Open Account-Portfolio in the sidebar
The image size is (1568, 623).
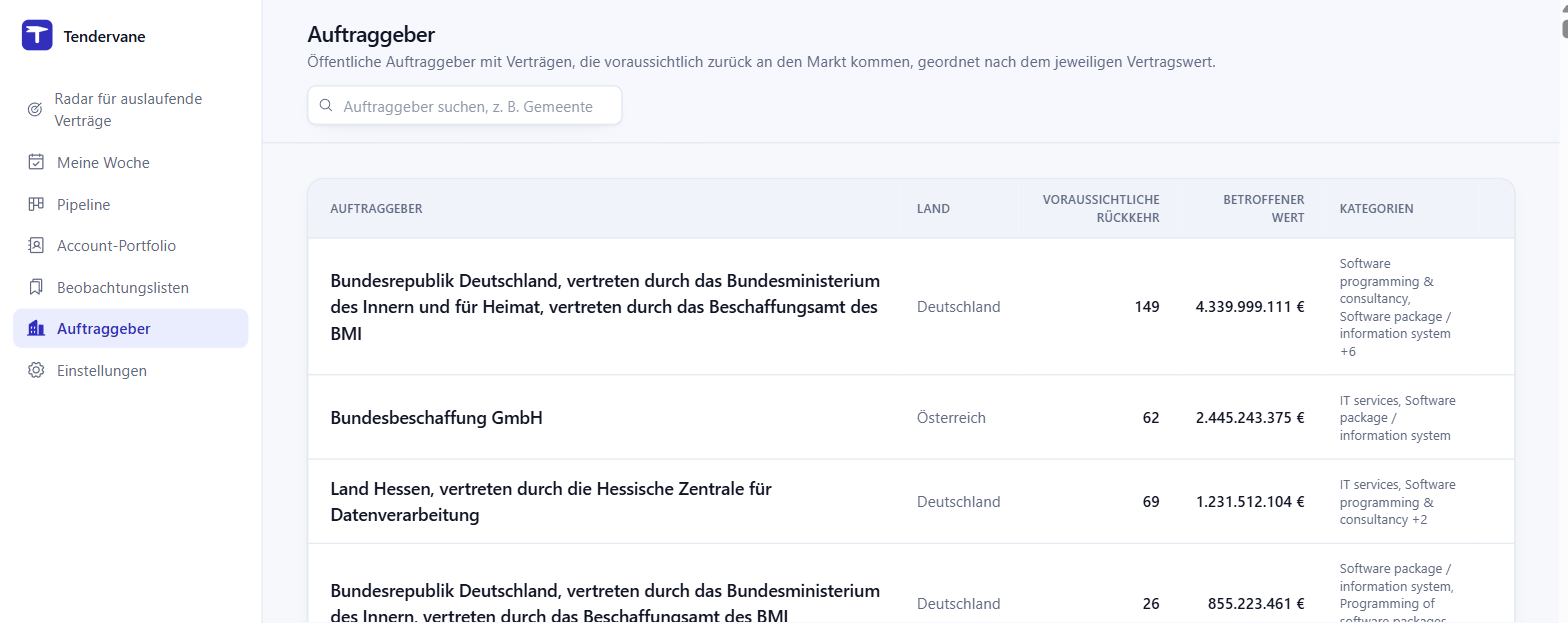[130, 245]
